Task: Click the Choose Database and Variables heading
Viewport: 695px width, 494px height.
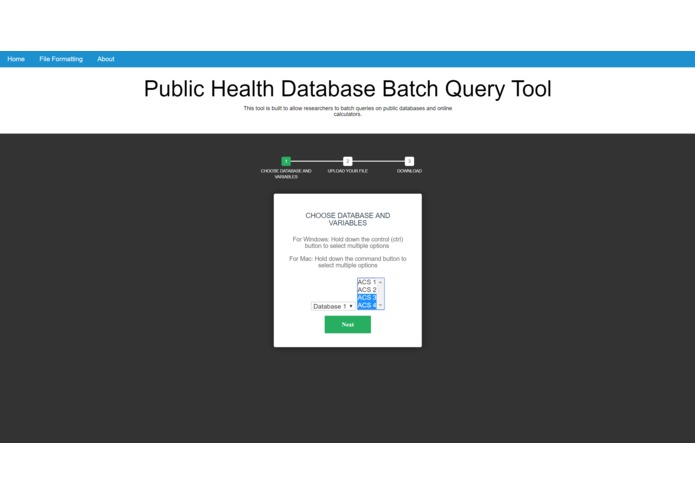Action: 348,219
